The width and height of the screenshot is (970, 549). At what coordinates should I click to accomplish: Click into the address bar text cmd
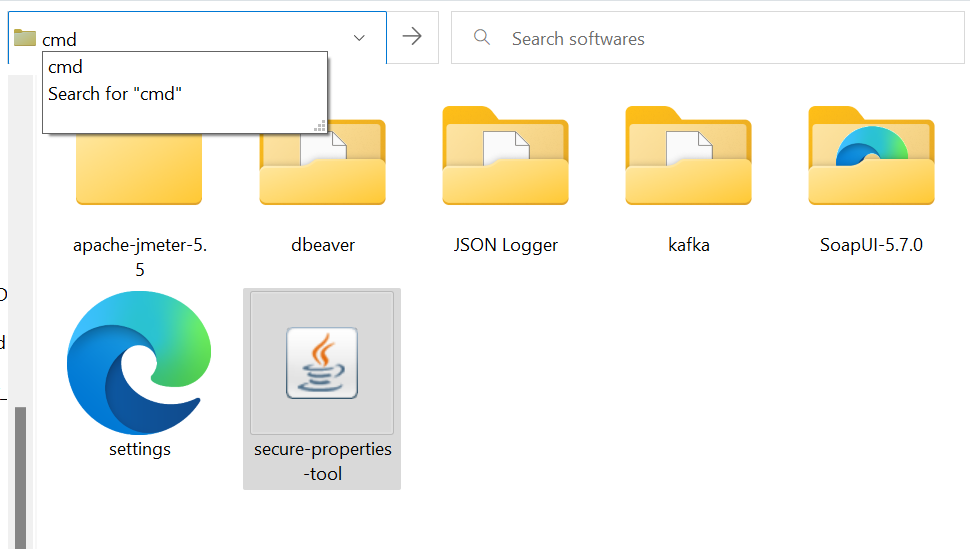tap(59, 40)
